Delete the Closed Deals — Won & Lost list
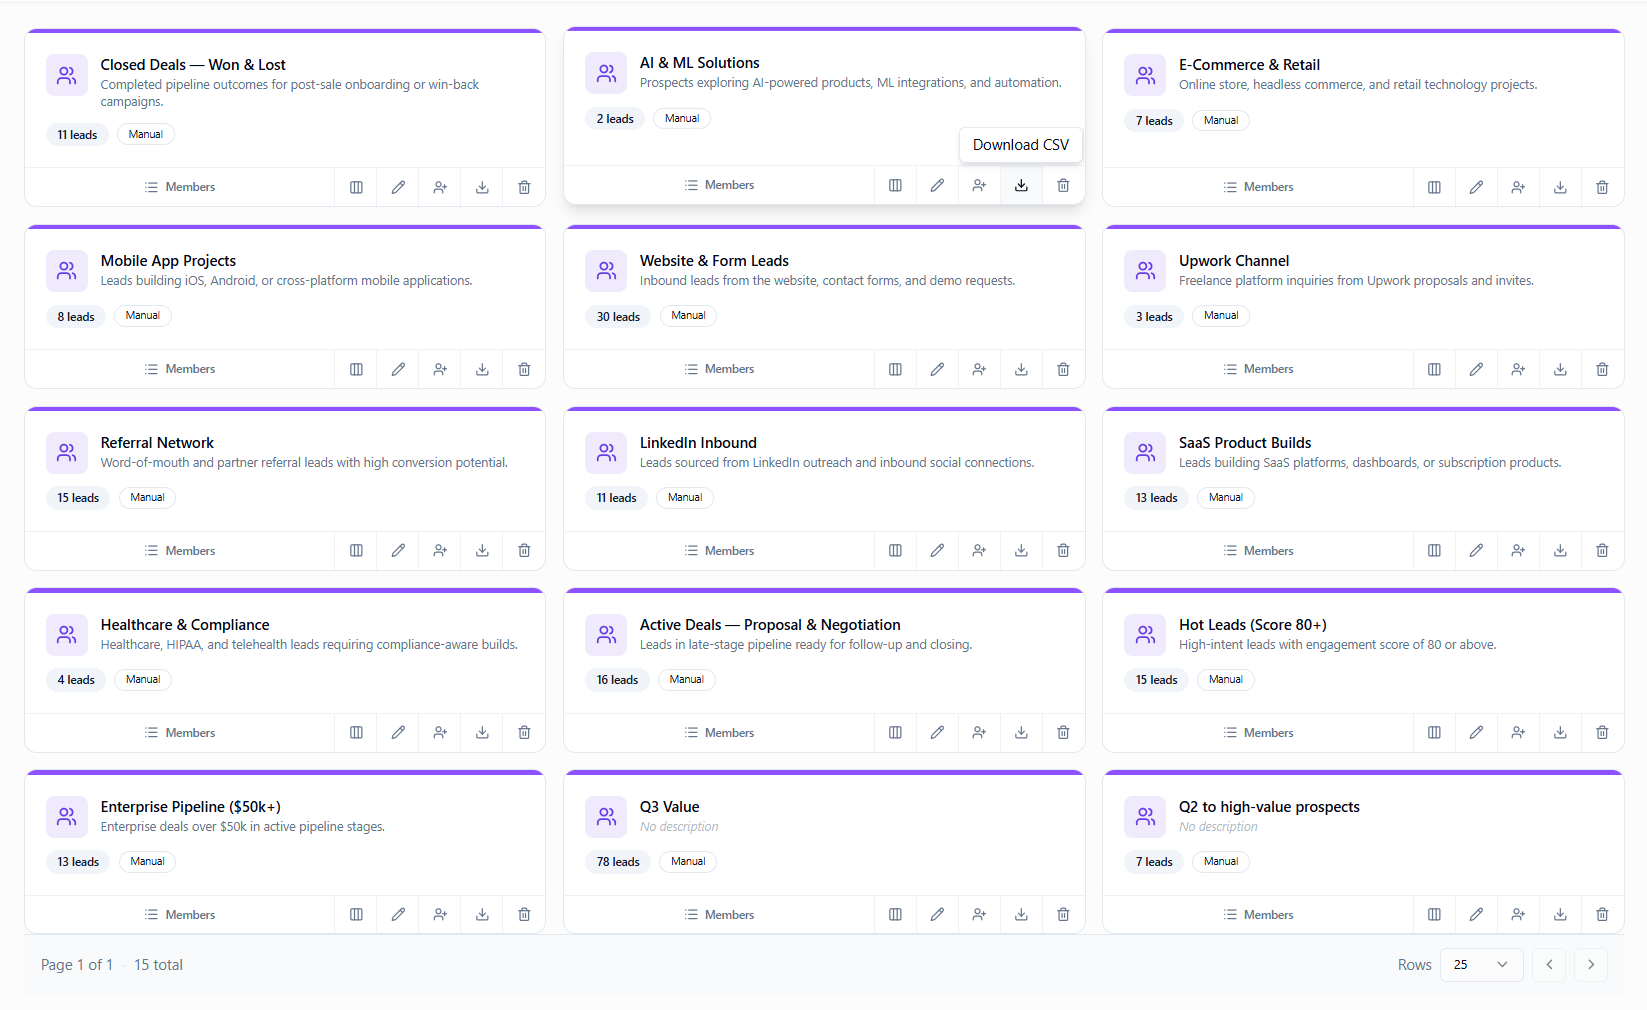1647x1010 pixels. tap(524, 187)
